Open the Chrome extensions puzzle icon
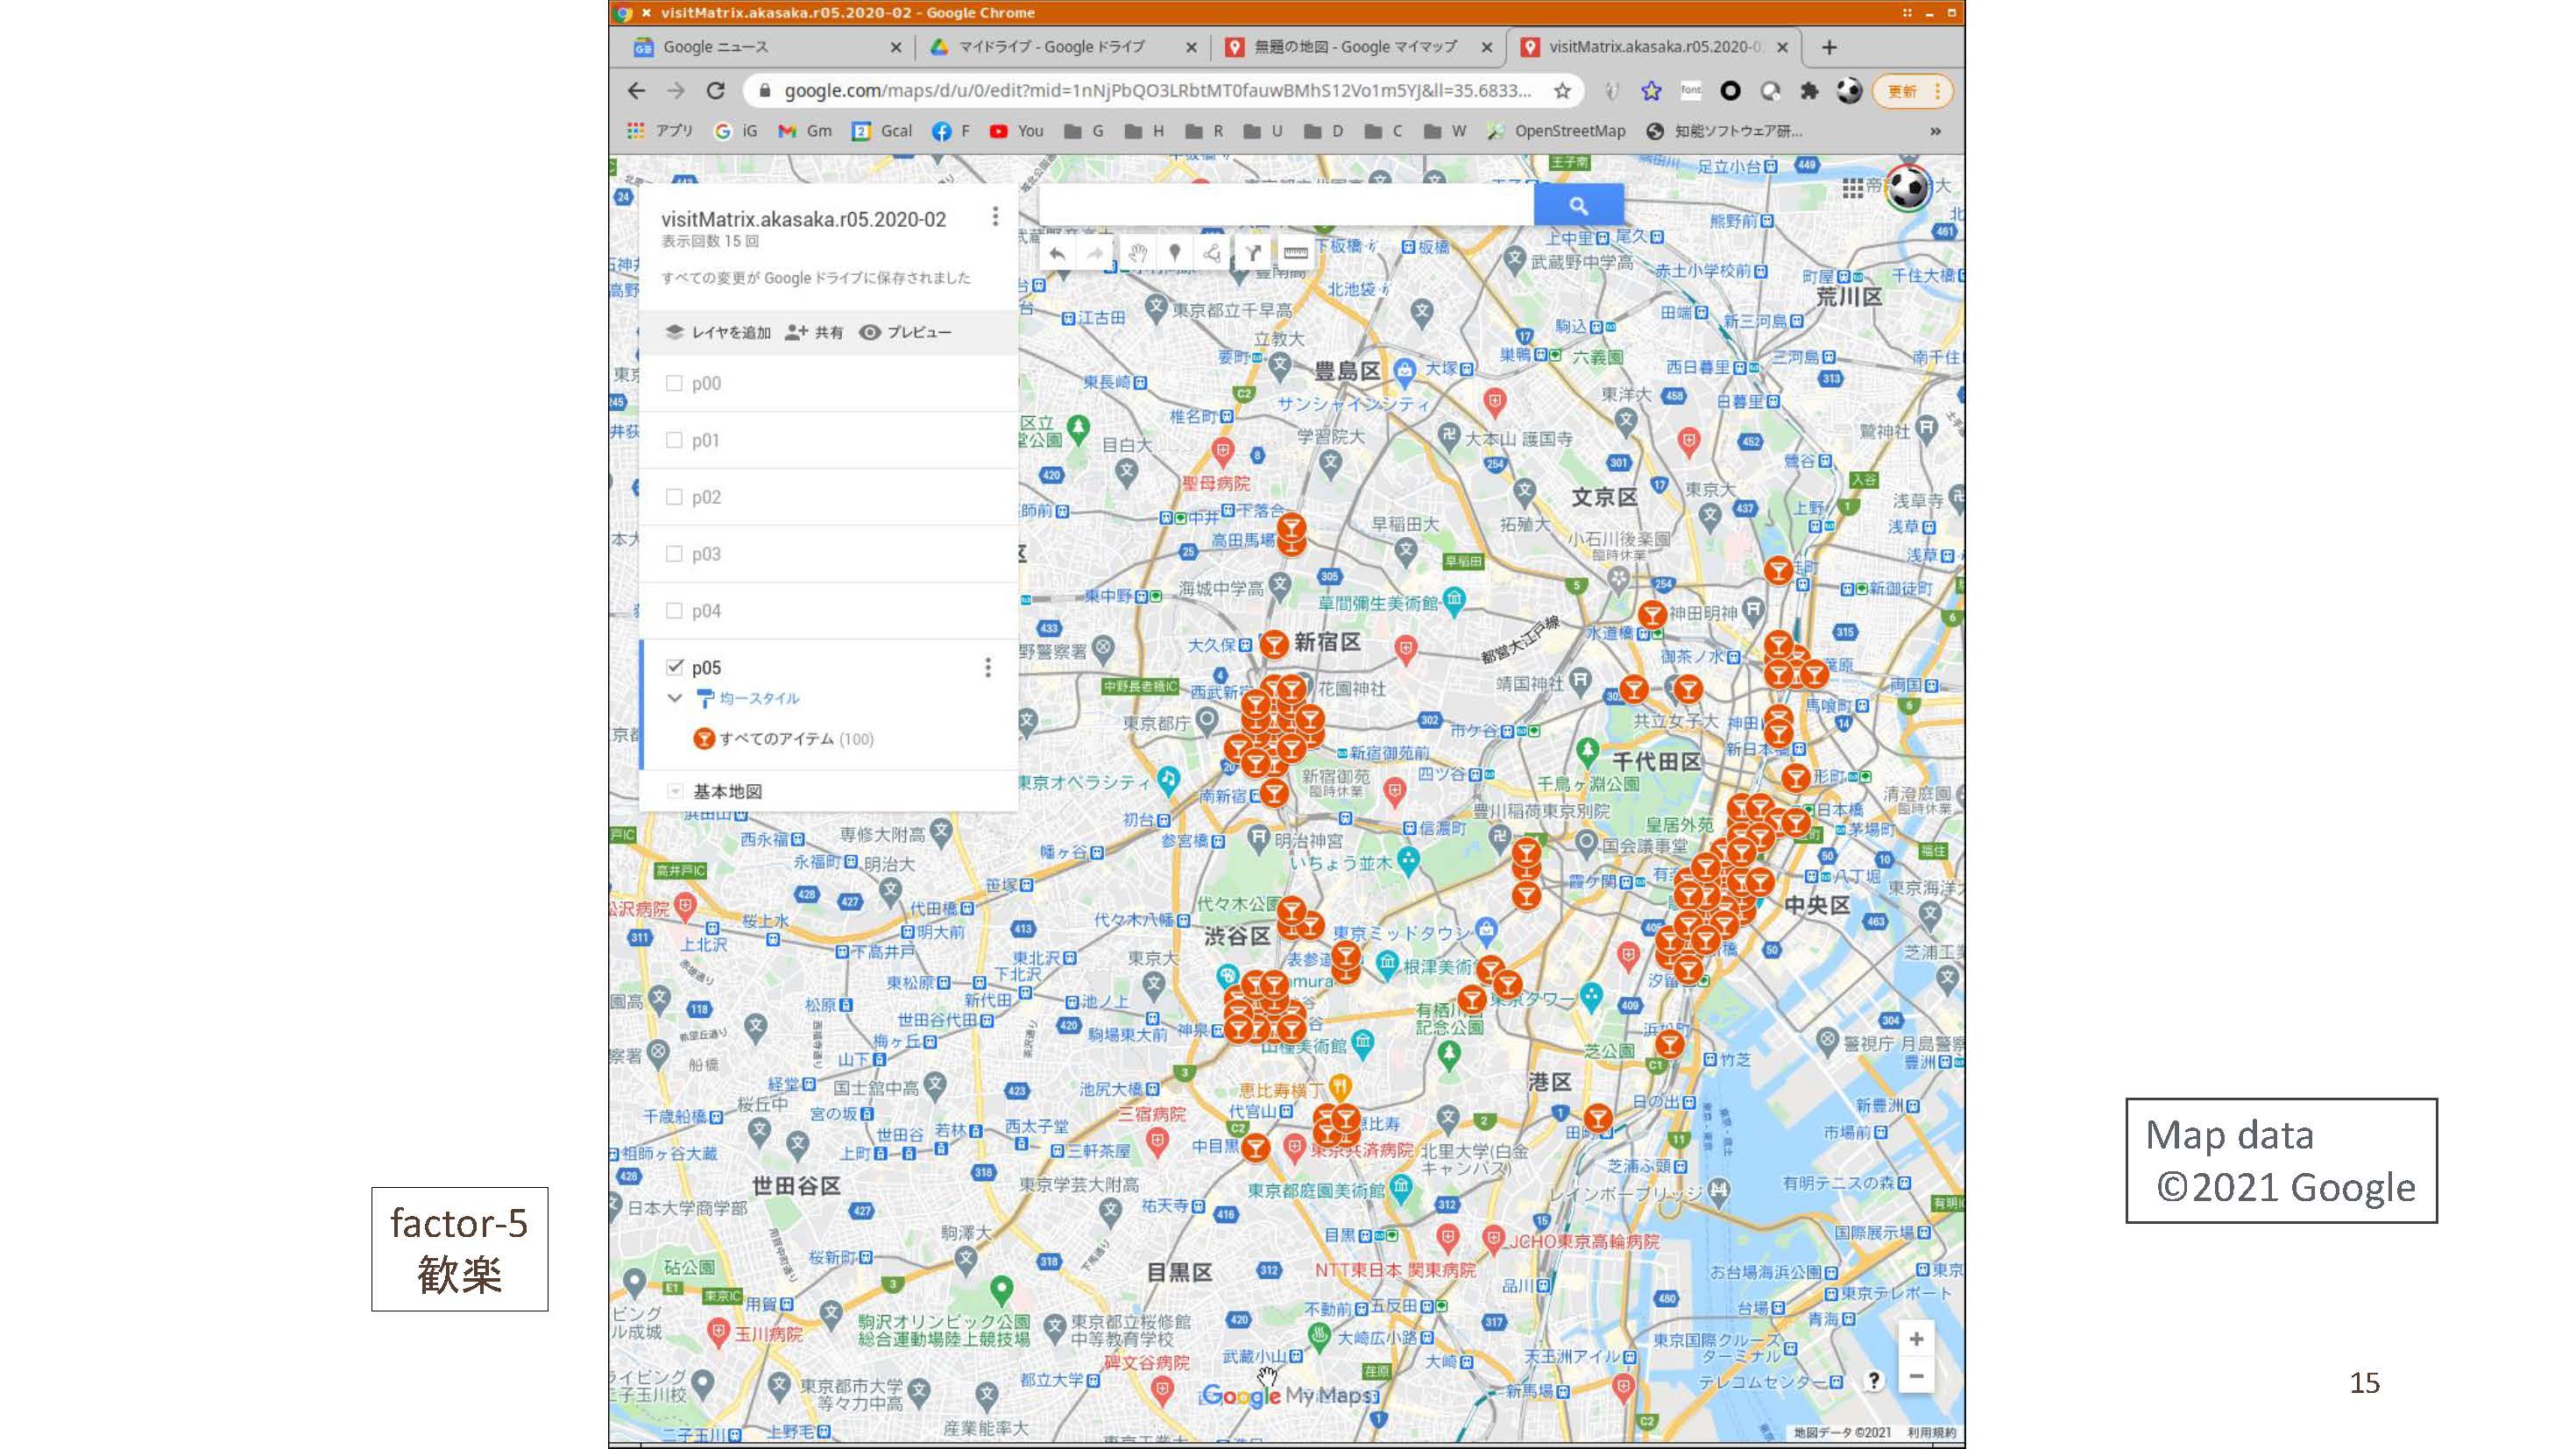2576x1449 pixels. click(x=1809, y=91)
